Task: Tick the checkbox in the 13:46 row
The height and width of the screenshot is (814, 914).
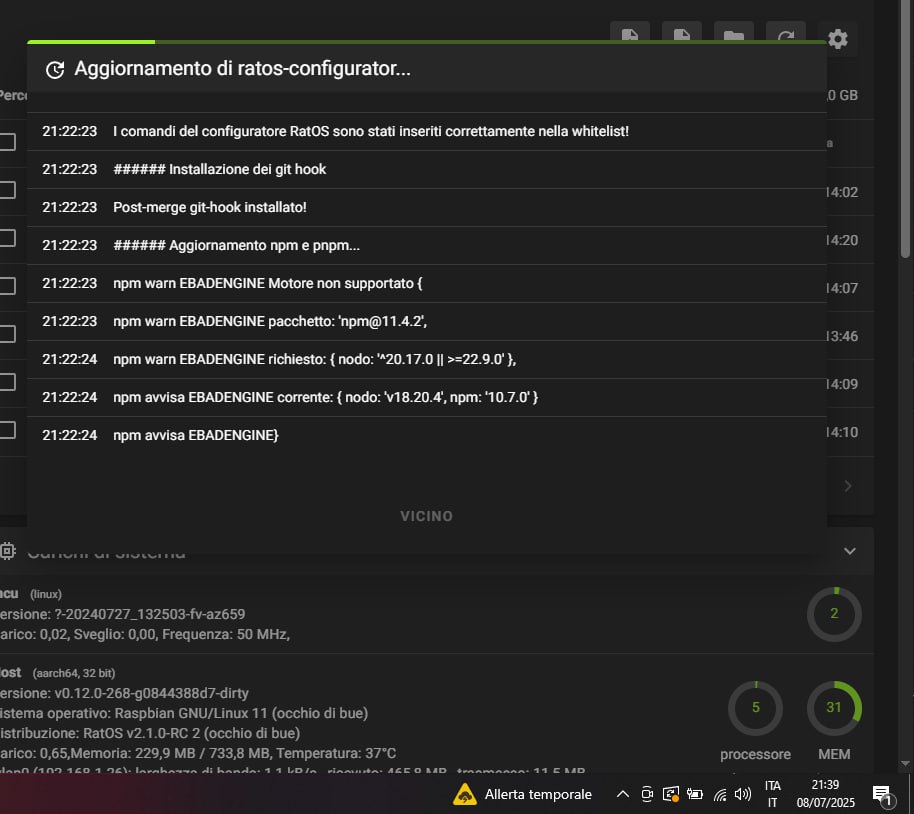Action: [x=8, y=334]
